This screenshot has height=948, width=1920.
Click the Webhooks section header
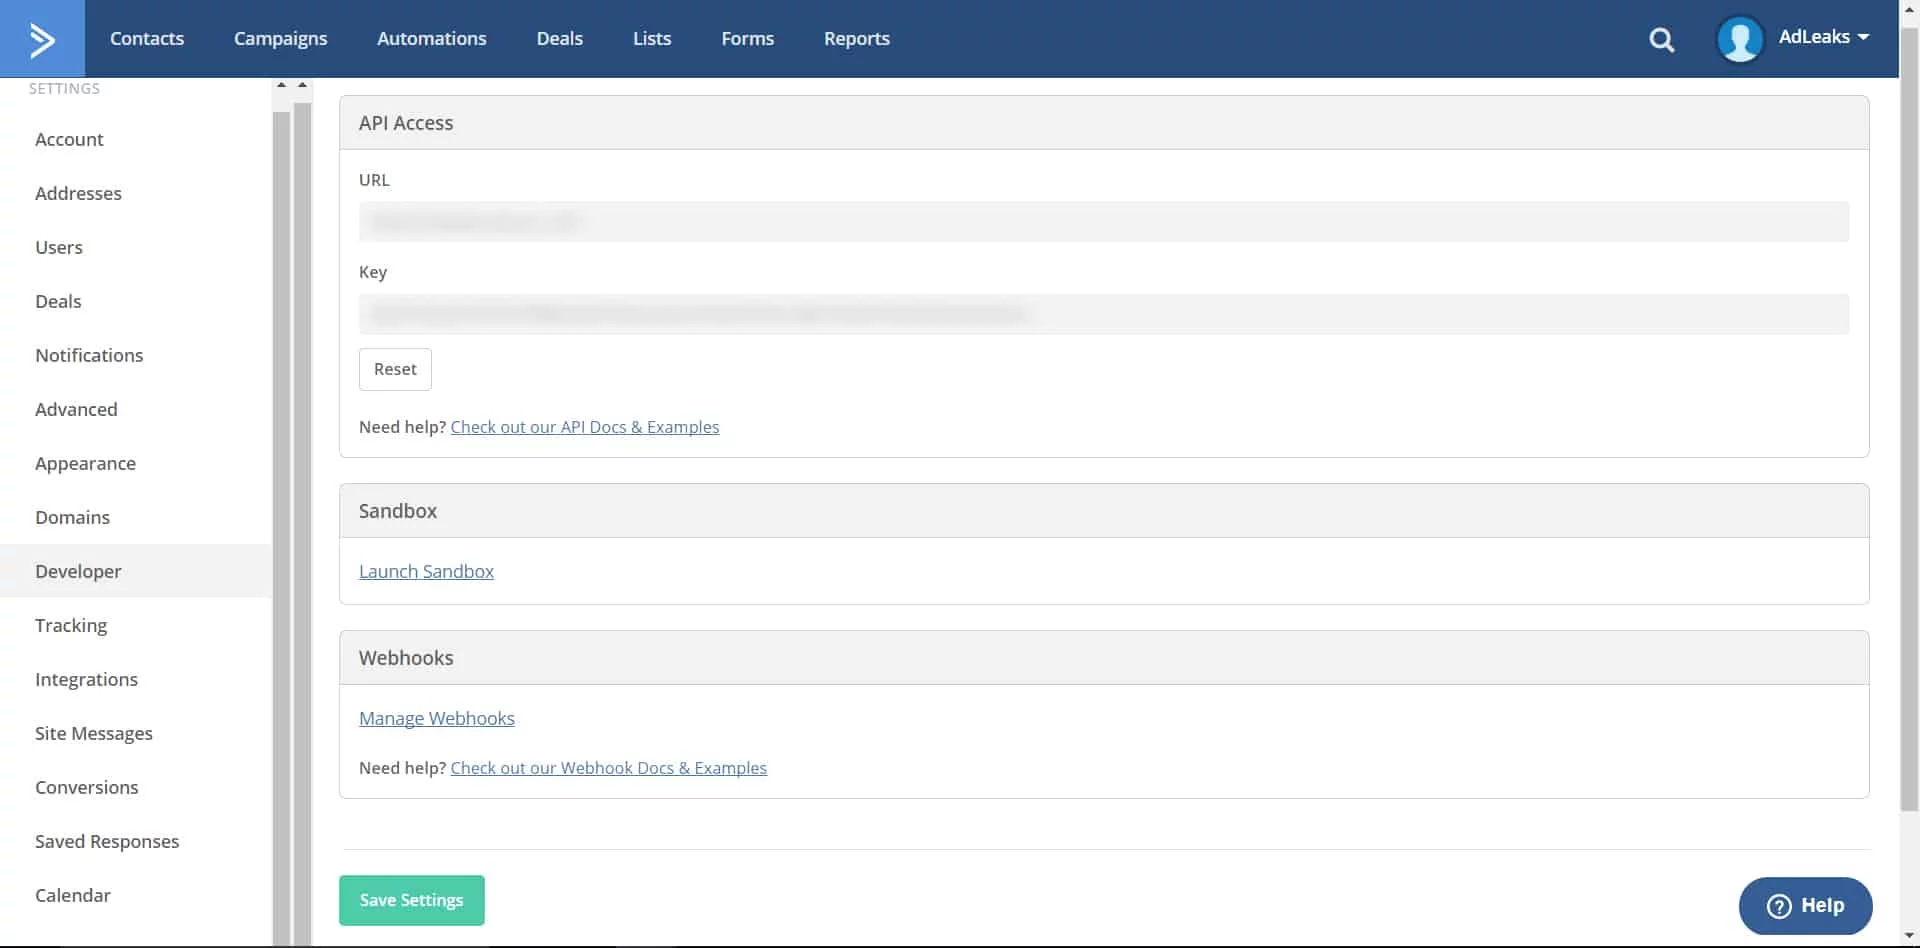1104,658
